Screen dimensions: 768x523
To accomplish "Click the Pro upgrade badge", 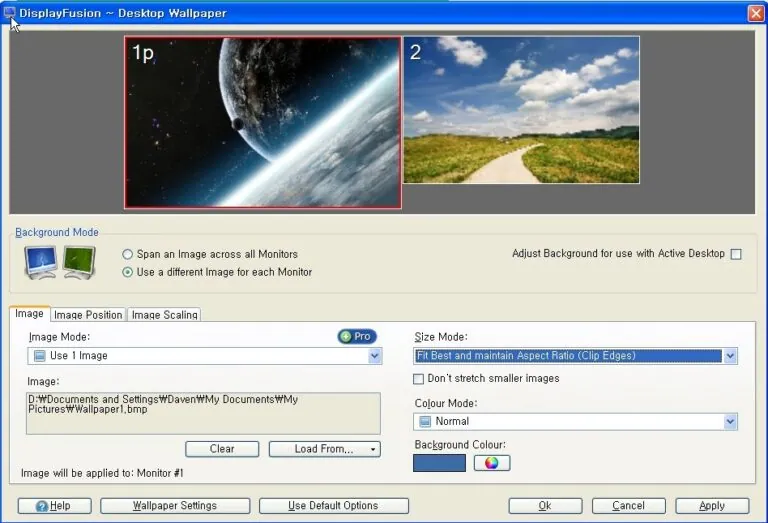I will coord(357,336).
